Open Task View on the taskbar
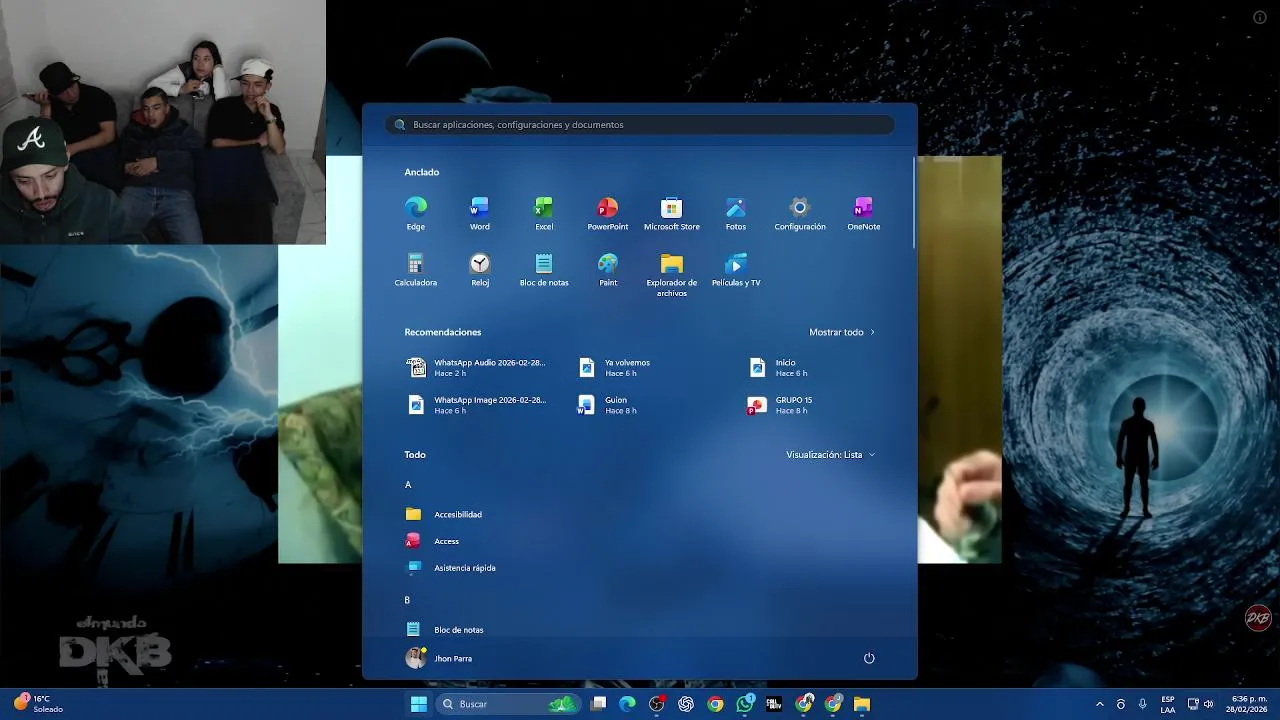Screen dimensions: 1280x720 click(x=598, y=704)
